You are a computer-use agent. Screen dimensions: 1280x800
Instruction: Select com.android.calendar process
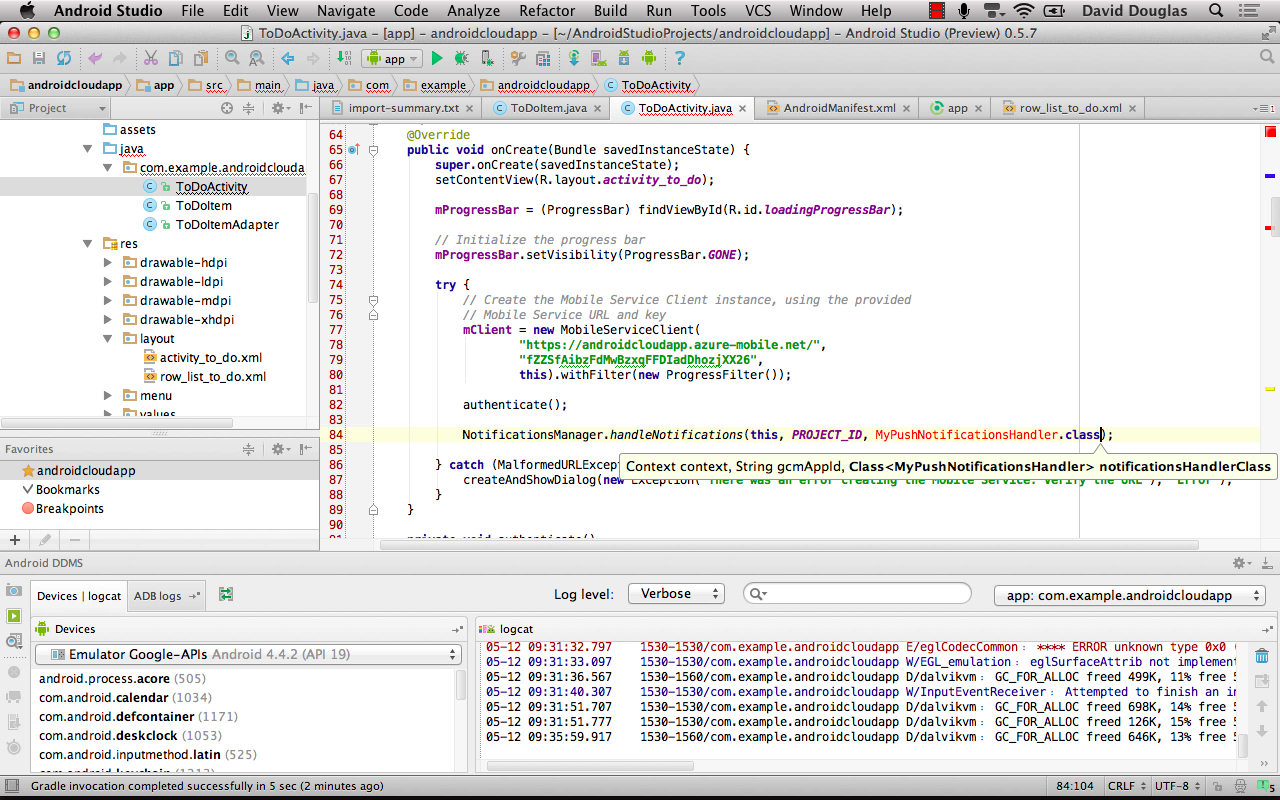tap(126, 698)
